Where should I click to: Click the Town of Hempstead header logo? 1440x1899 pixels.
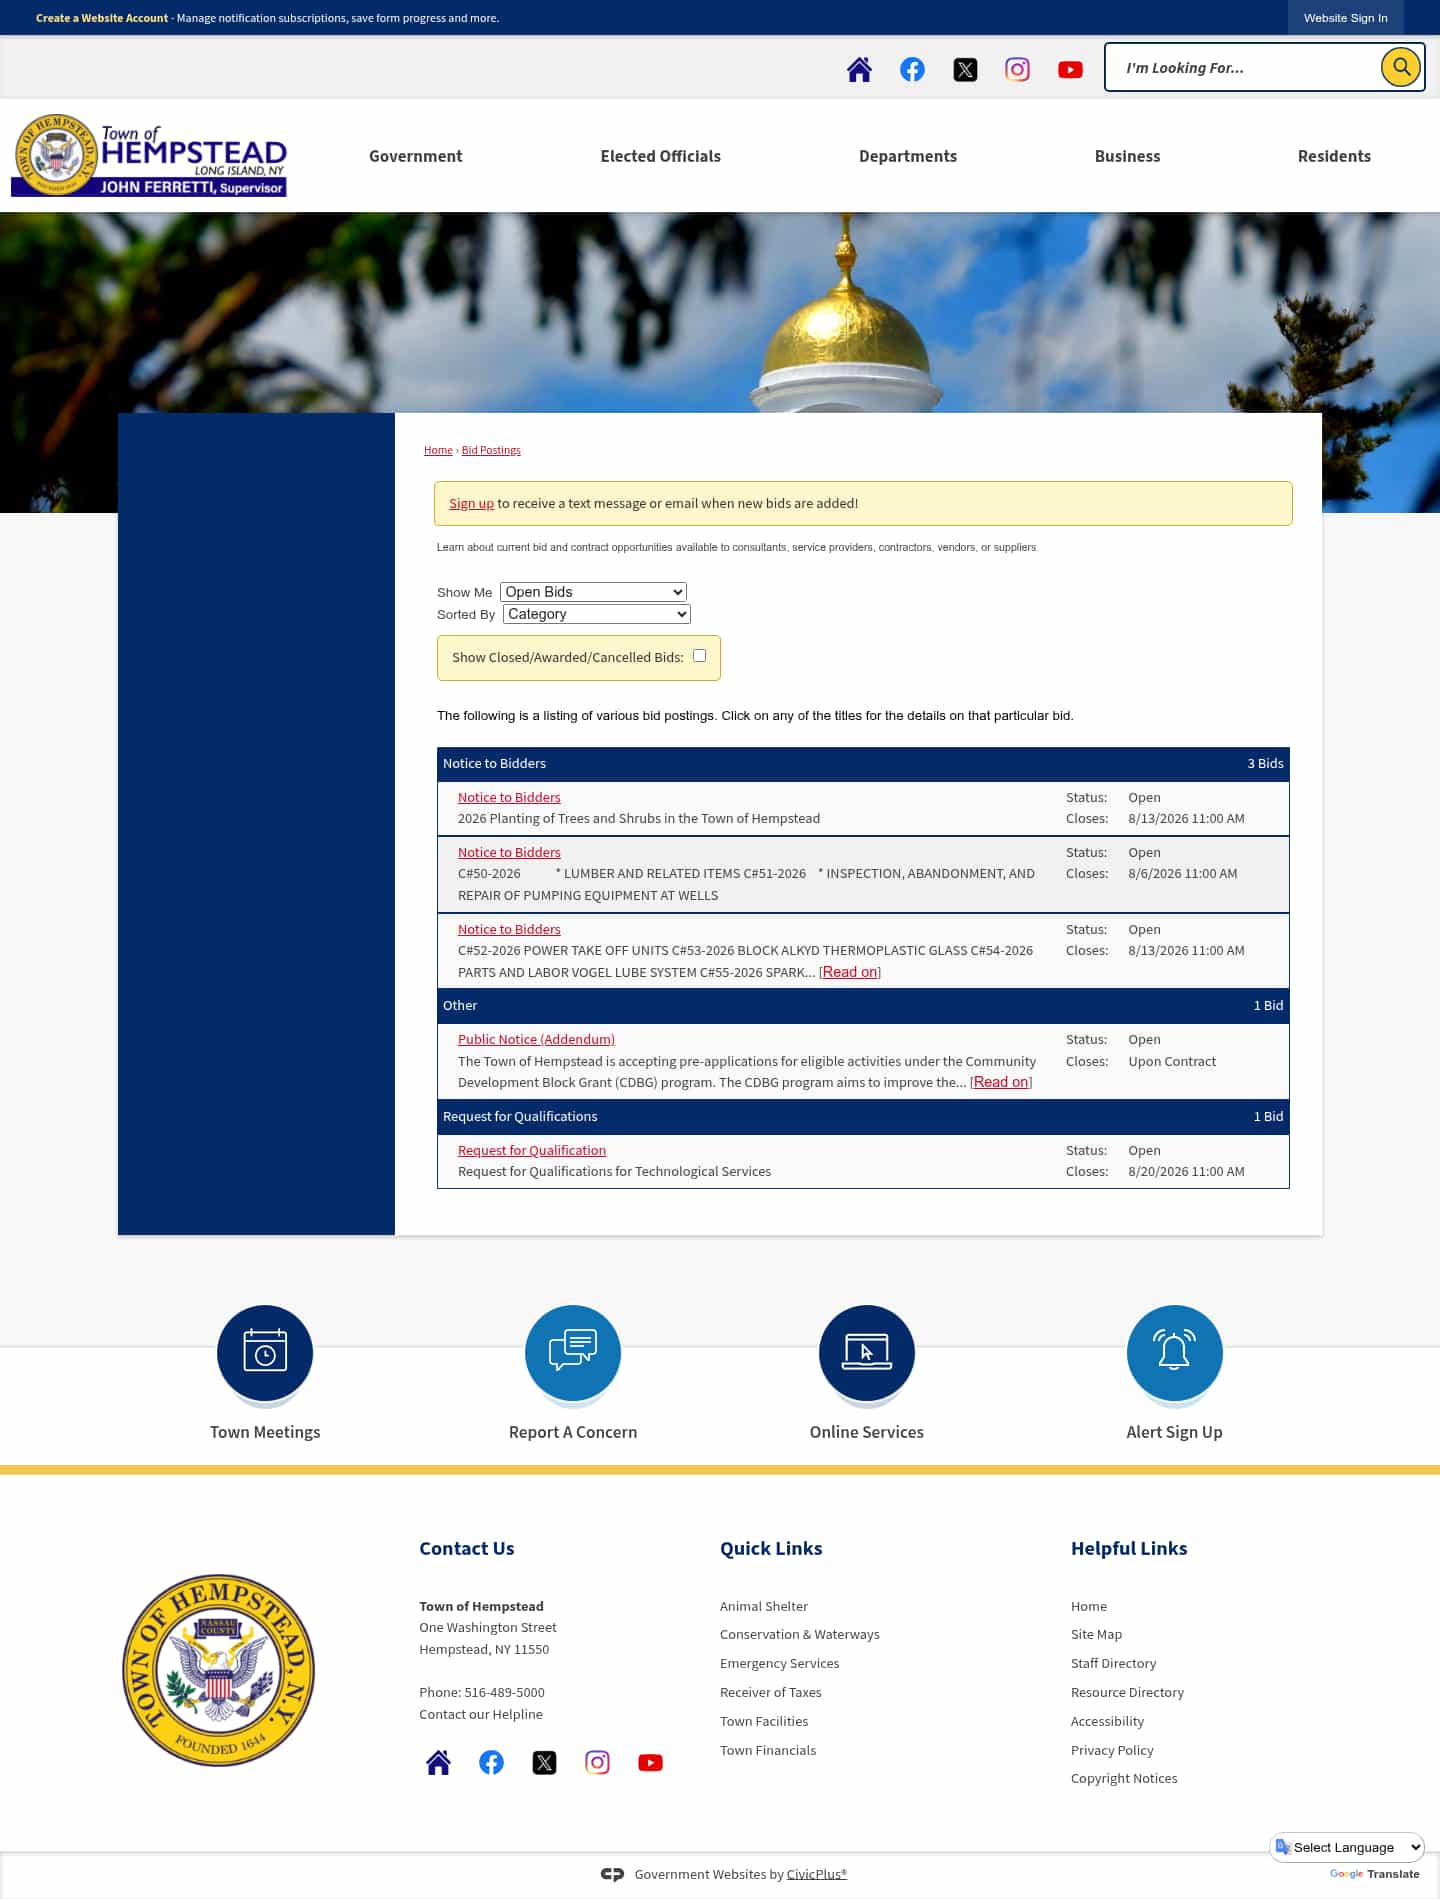click(149, 155)
